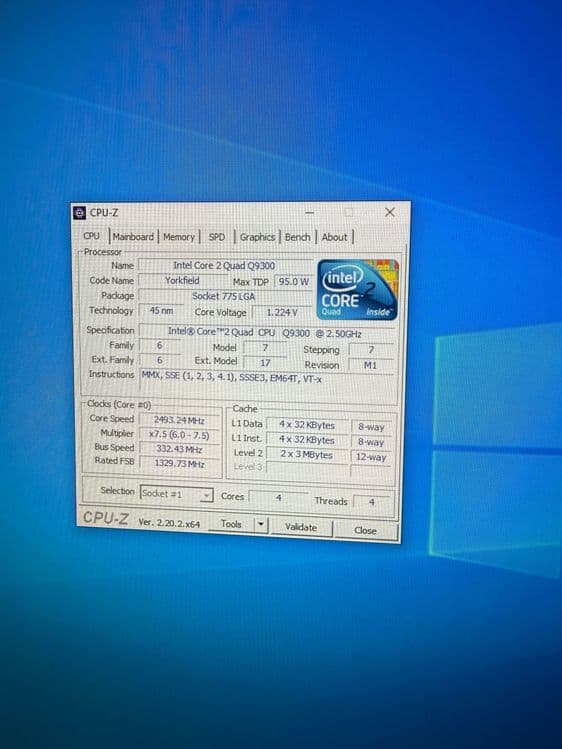Switch to the CPU tab
562x749 pixels.
click(91, 236)
